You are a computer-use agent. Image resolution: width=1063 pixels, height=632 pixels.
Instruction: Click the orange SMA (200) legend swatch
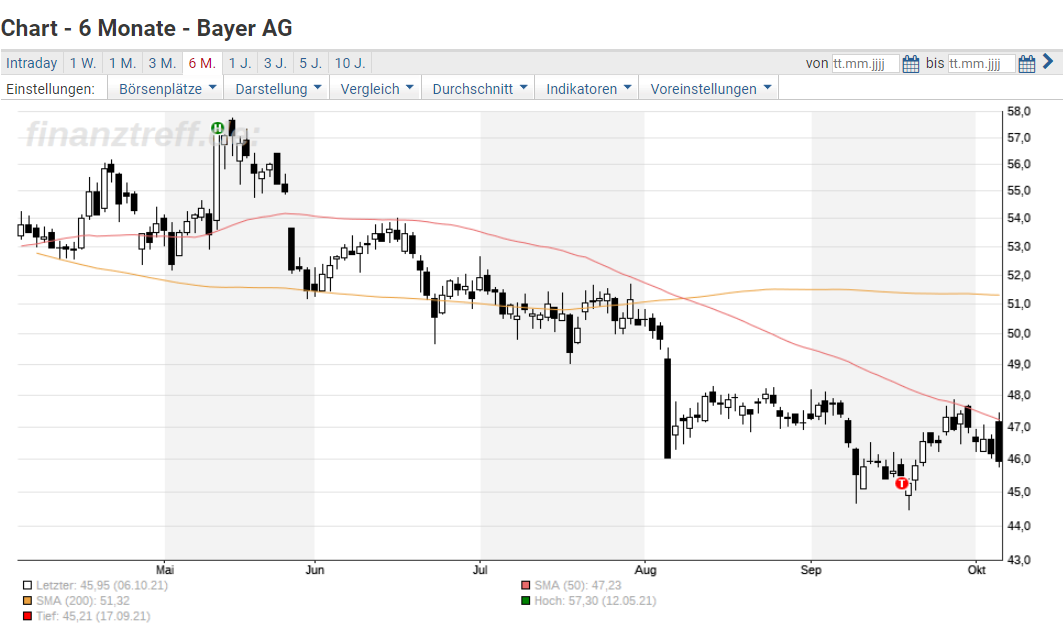[x=27, y=601]
